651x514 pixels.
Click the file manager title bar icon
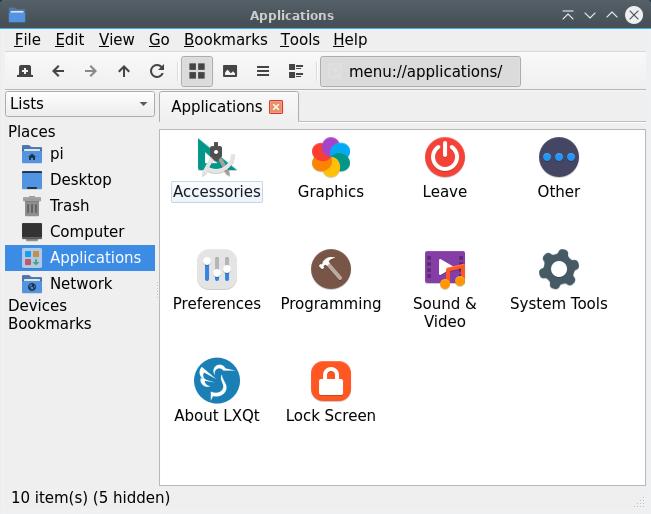pyautogui.click(x=17, y=16)
